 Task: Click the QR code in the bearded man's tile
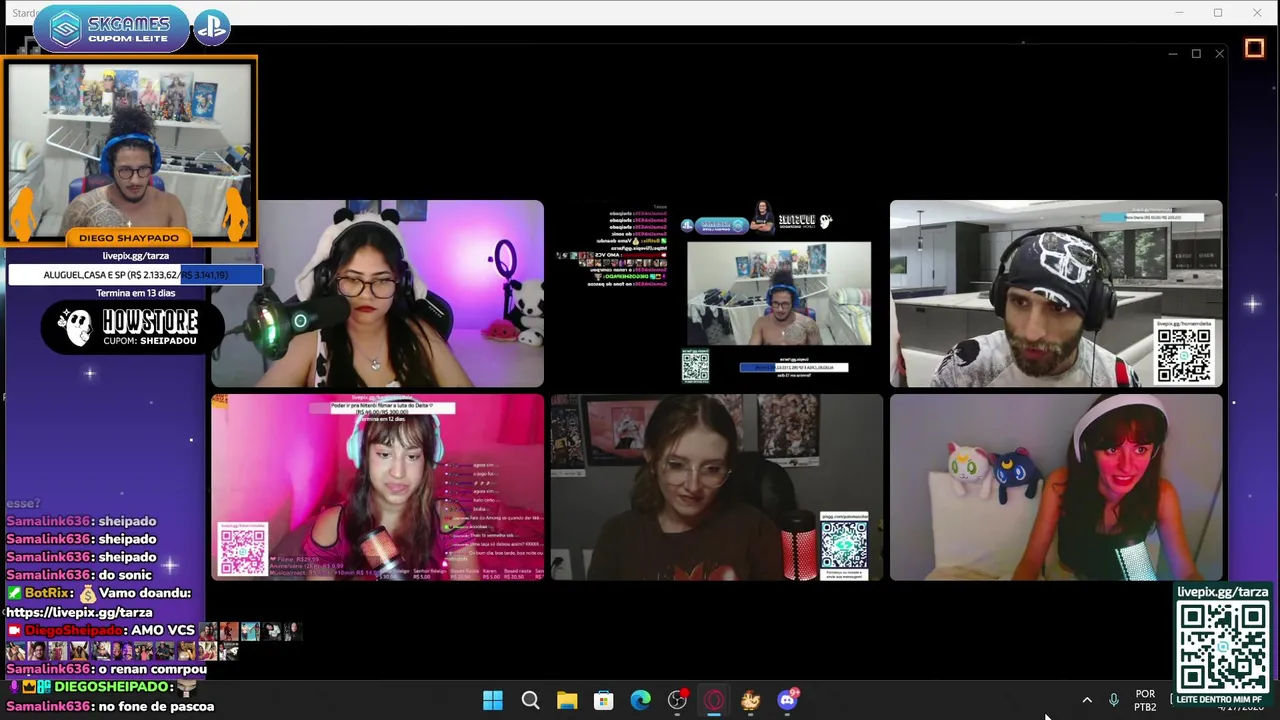pyautogui.click(x=1184, y=355)
